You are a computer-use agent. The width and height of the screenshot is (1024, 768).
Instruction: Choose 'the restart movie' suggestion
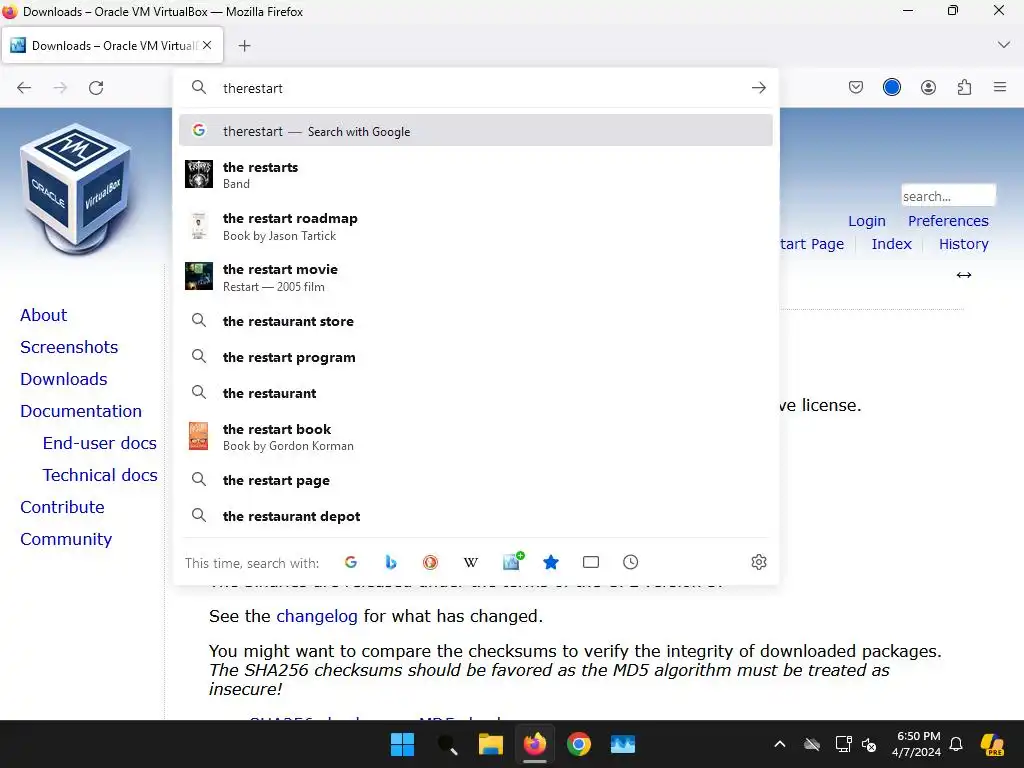pos(475,278)
